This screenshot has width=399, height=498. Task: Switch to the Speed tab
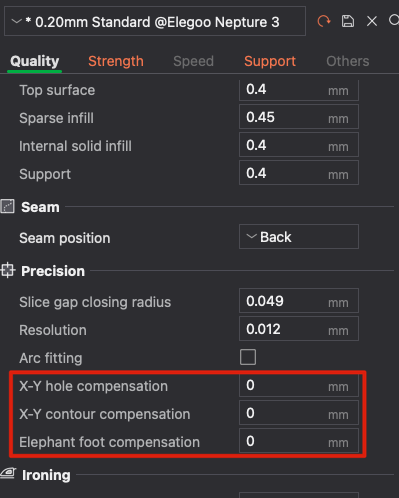click(x=193, y=61)
